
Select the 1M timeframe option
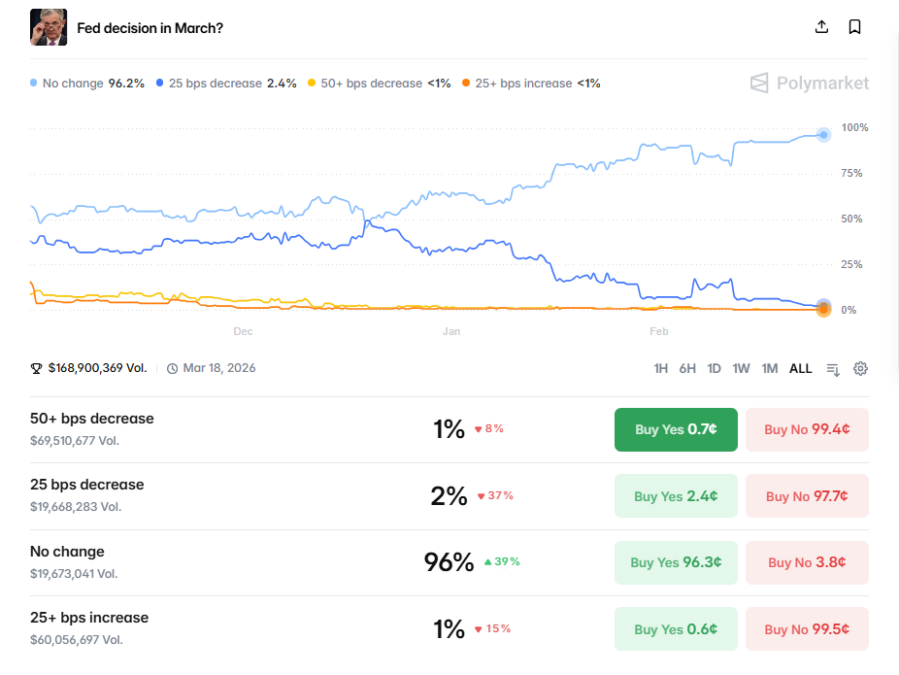pyautogui.click(x=769, y=368)
